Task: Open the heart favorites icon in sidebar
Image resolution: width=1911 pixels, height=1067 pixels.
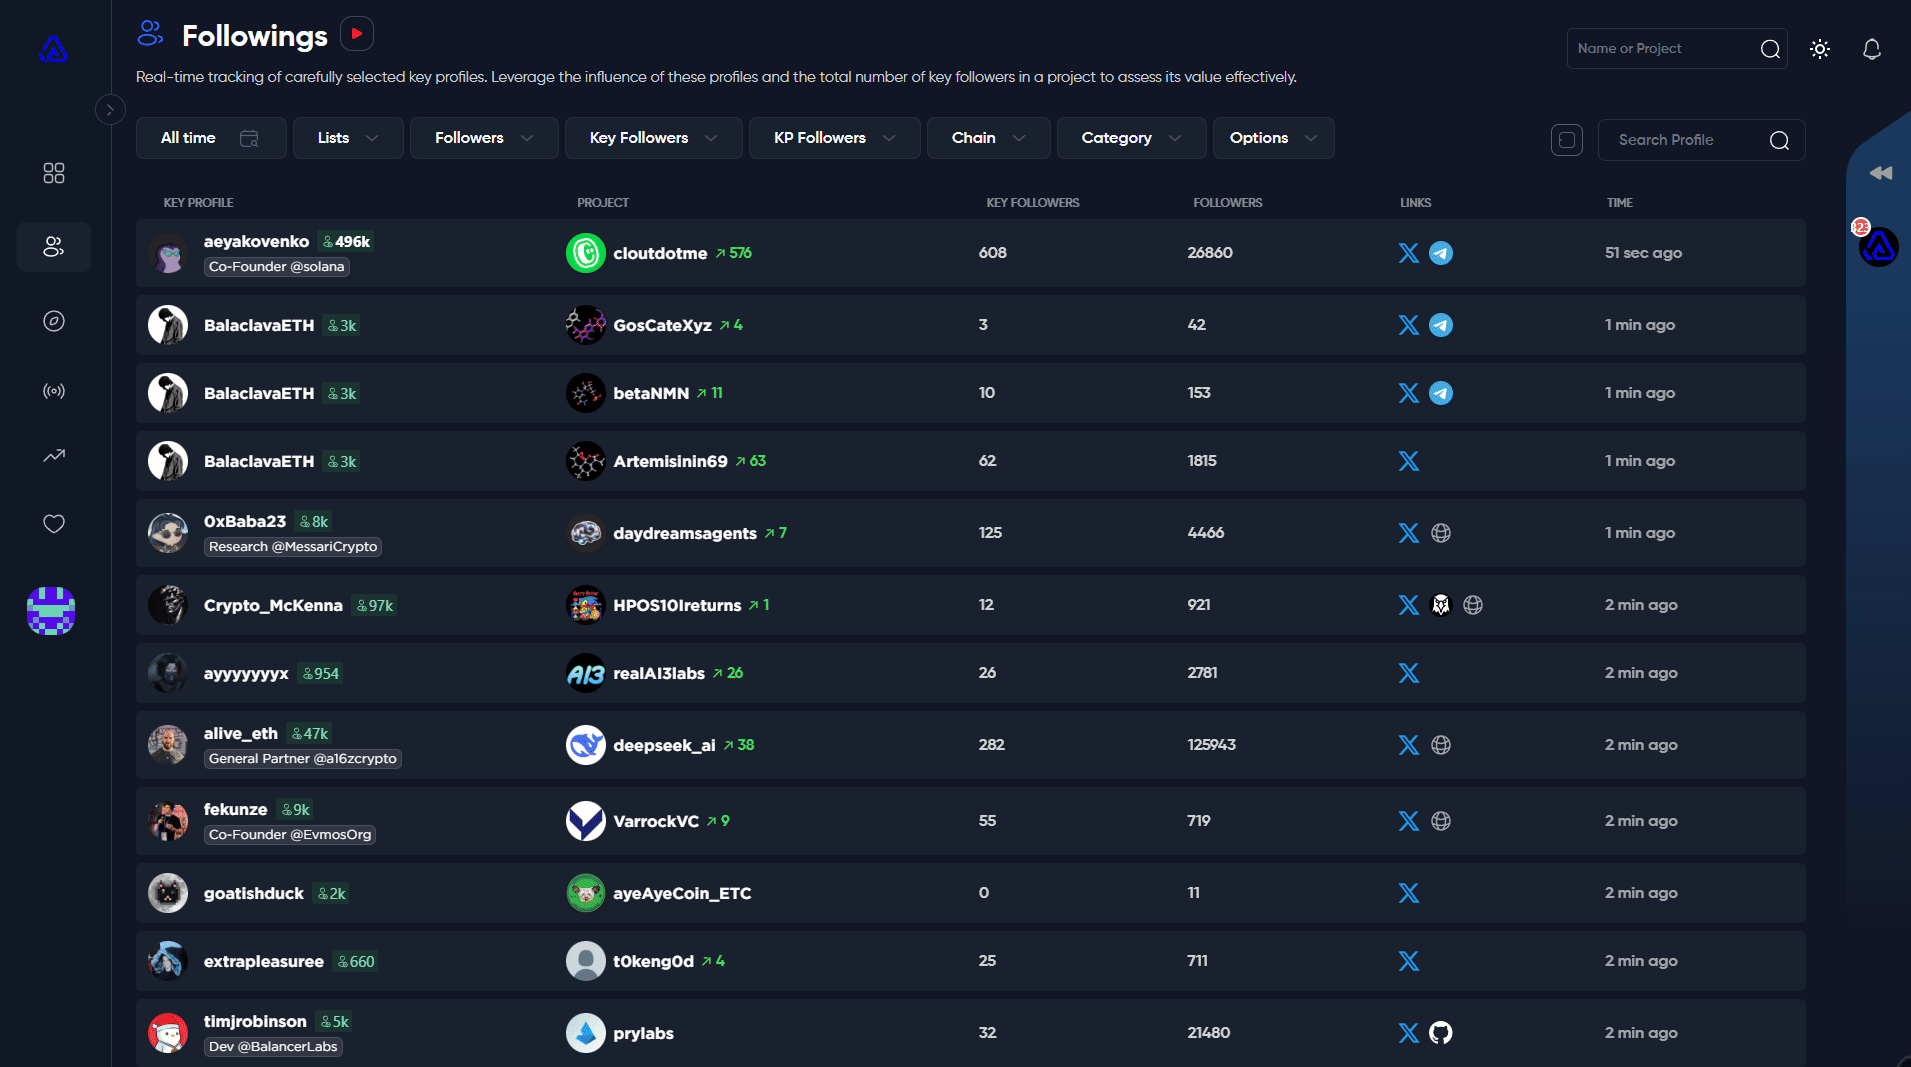Action: (x=54, y=524)
